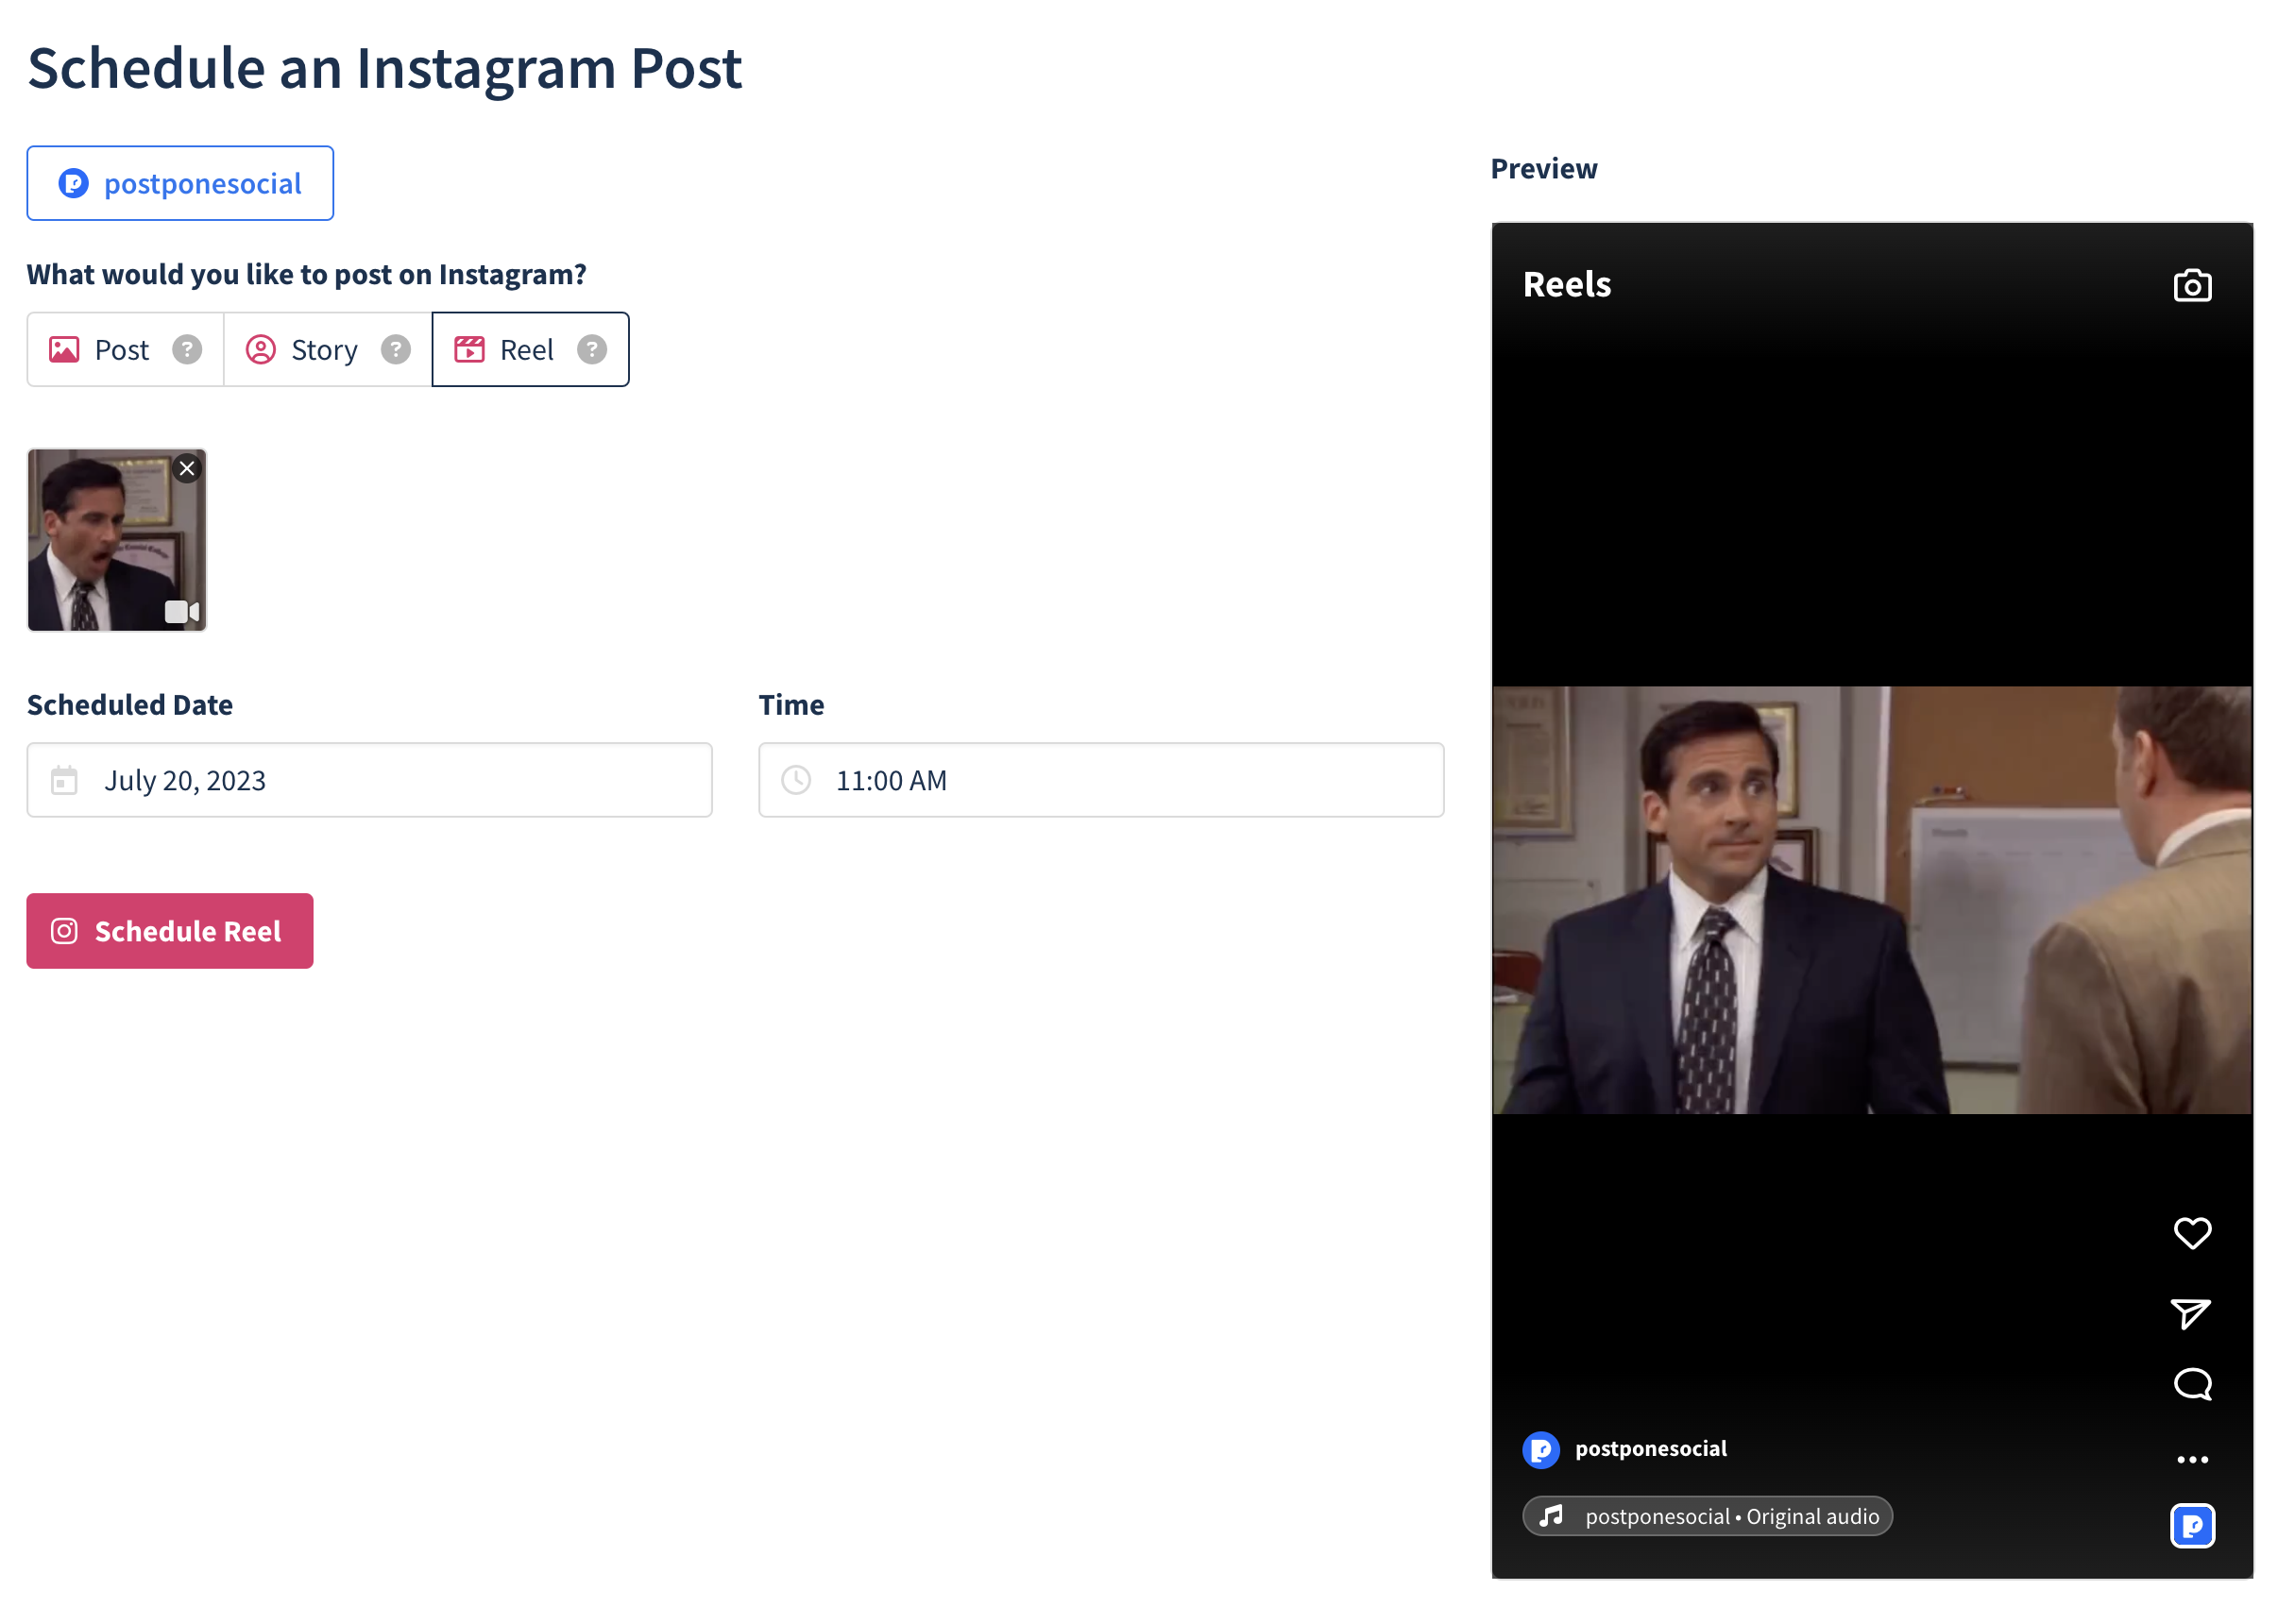Click postponesocial username in preview
The width and height of the screenshot is (2295, 1624).
1650,1449
